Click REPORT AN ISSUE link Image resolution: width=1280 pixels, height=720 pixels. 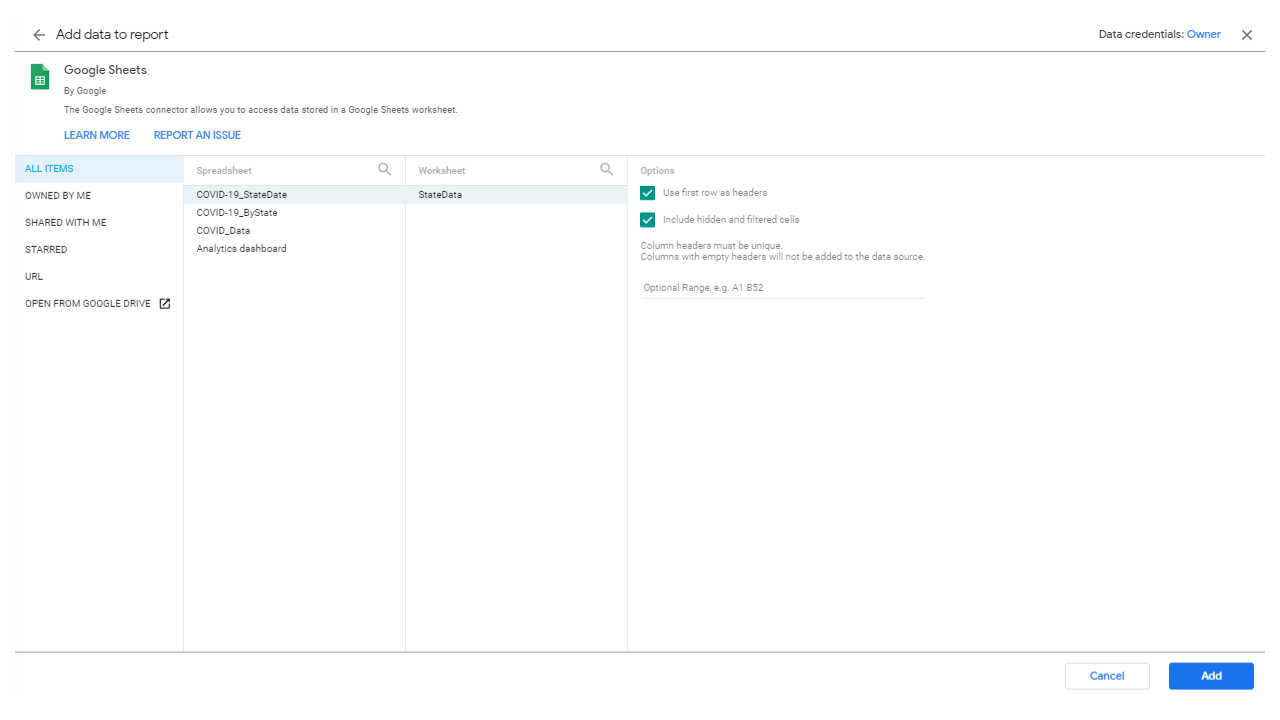click(x=197, y=135)
